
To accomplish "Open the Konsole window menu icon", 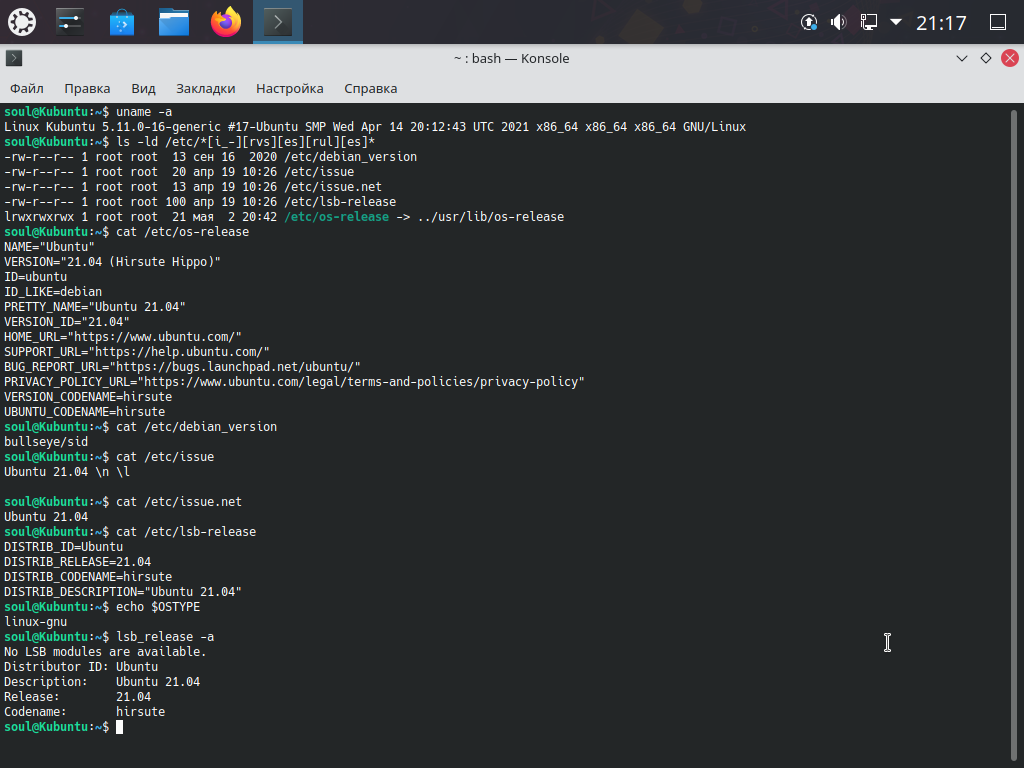I will pyautogui.click(x=14, y=58).
